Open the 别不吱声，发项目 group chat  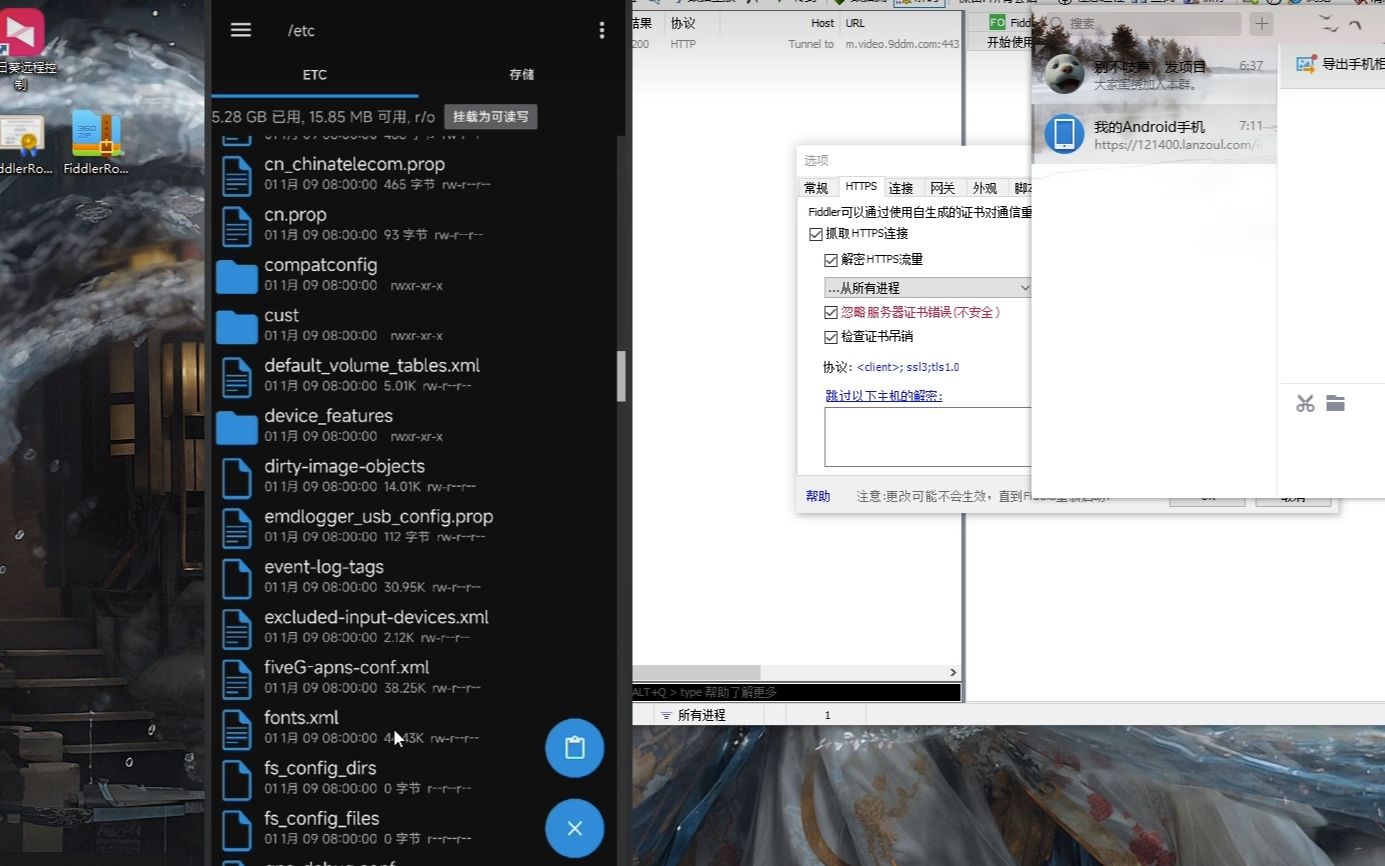[x=1154, y=74]
